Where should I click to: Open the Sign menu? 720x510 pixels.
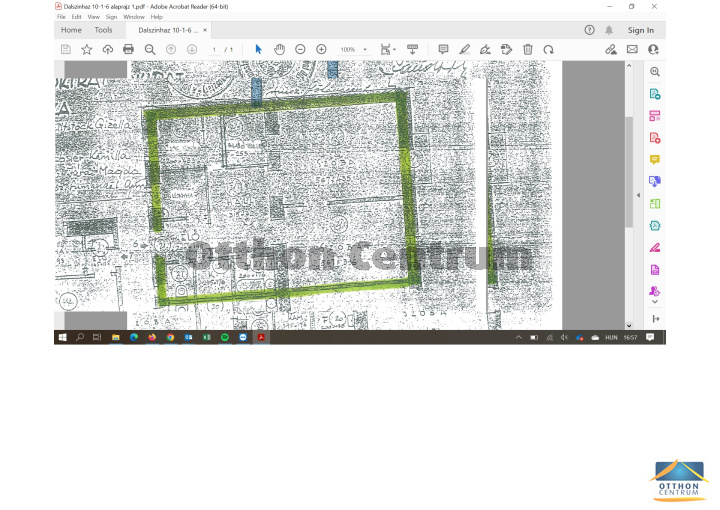coord(112,17)
